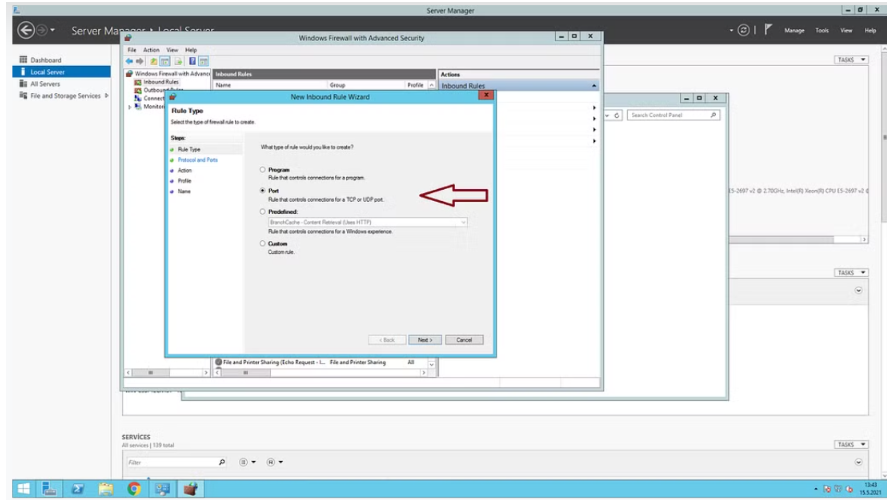
Task: Click the Name column header
Action: [x=270, y=85]
